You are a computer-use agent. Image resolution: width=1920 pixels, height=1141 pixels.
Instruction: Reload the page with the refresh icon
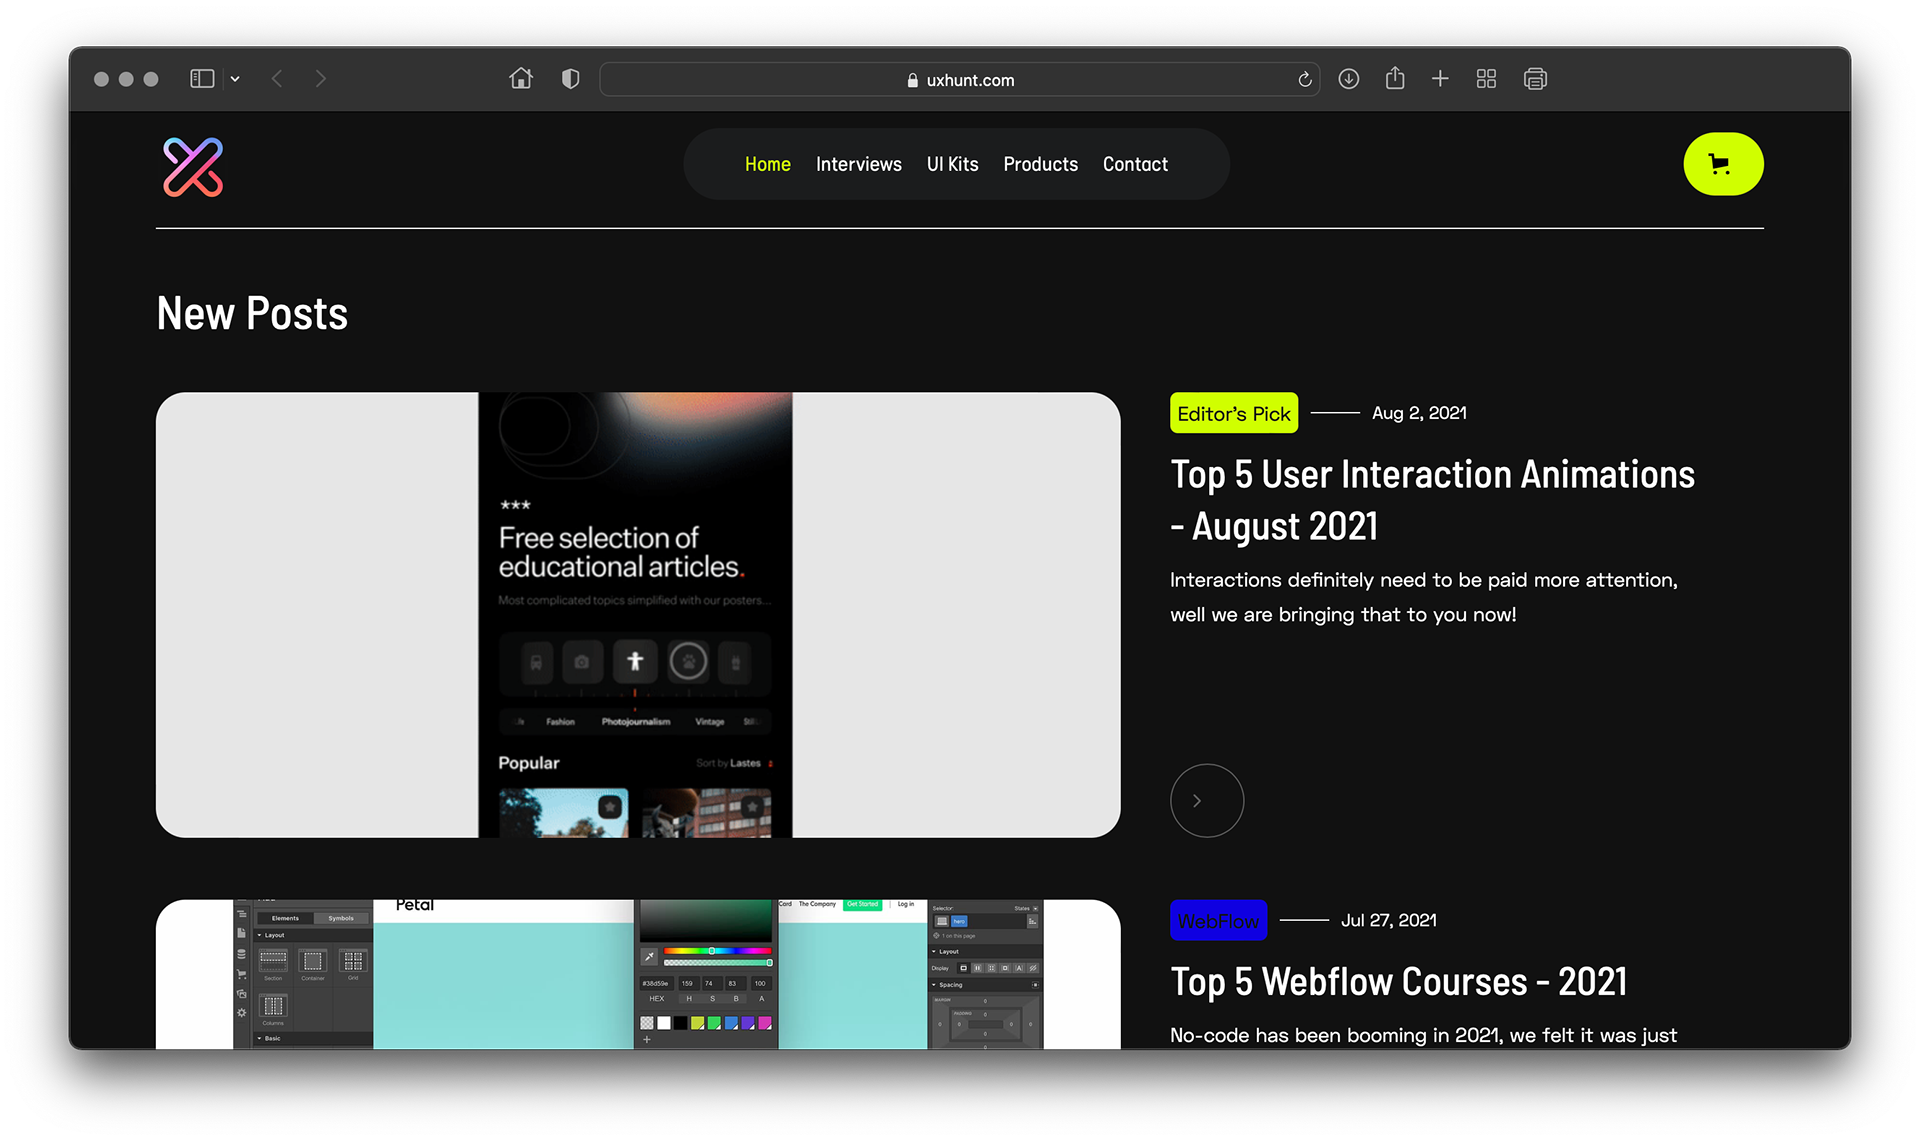(1305, 80)
